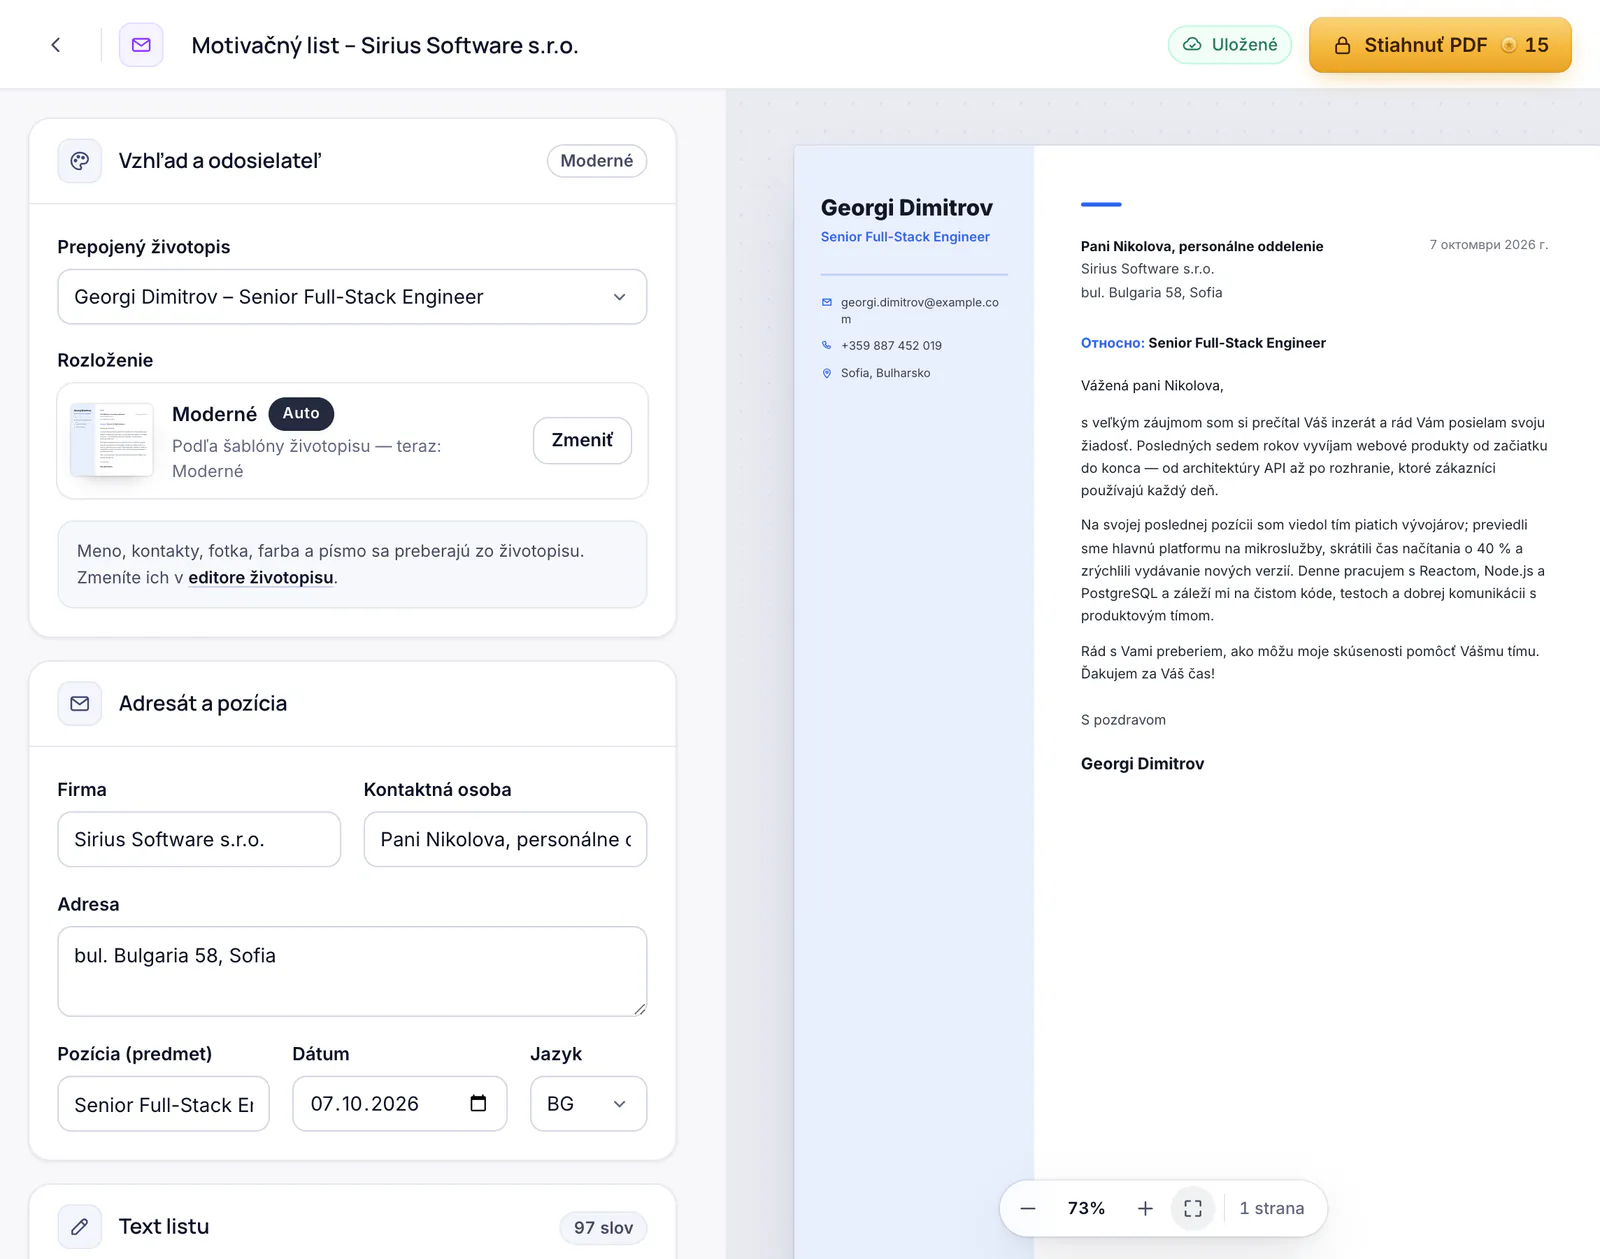Focus the Pozícia (predmet) input field

click(x=163, y=1104)
